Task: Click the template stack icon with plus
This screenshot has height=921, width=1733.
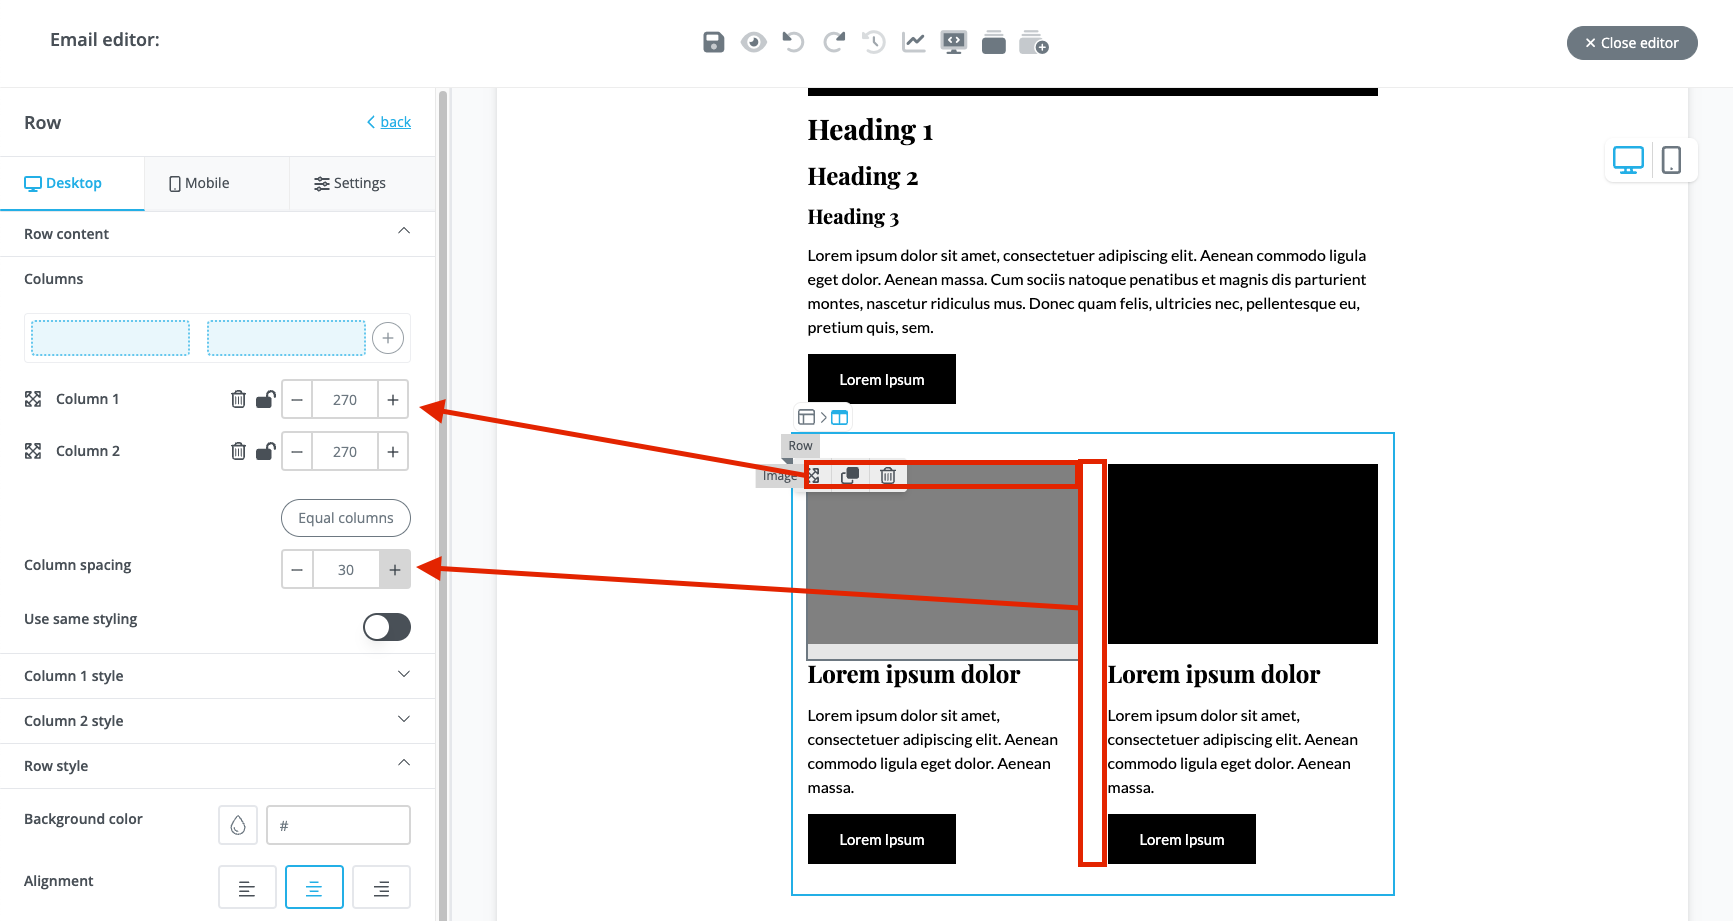Action: click(x=1034, y=42)
